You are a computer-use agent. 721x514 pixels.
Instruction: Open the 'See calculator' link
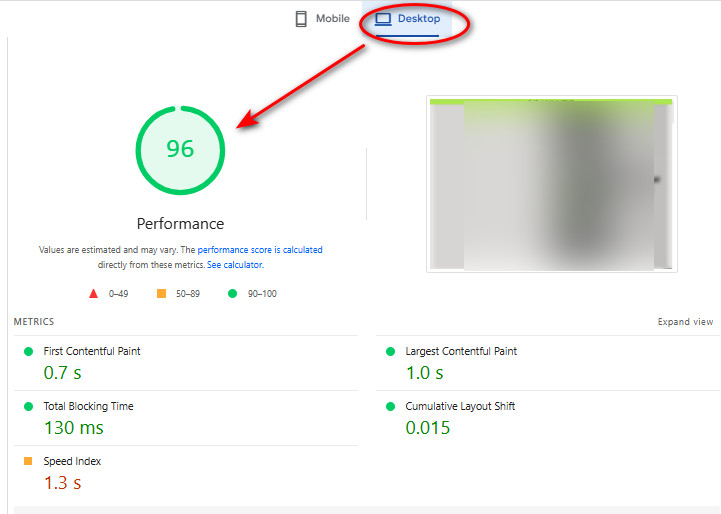point(235,265)
